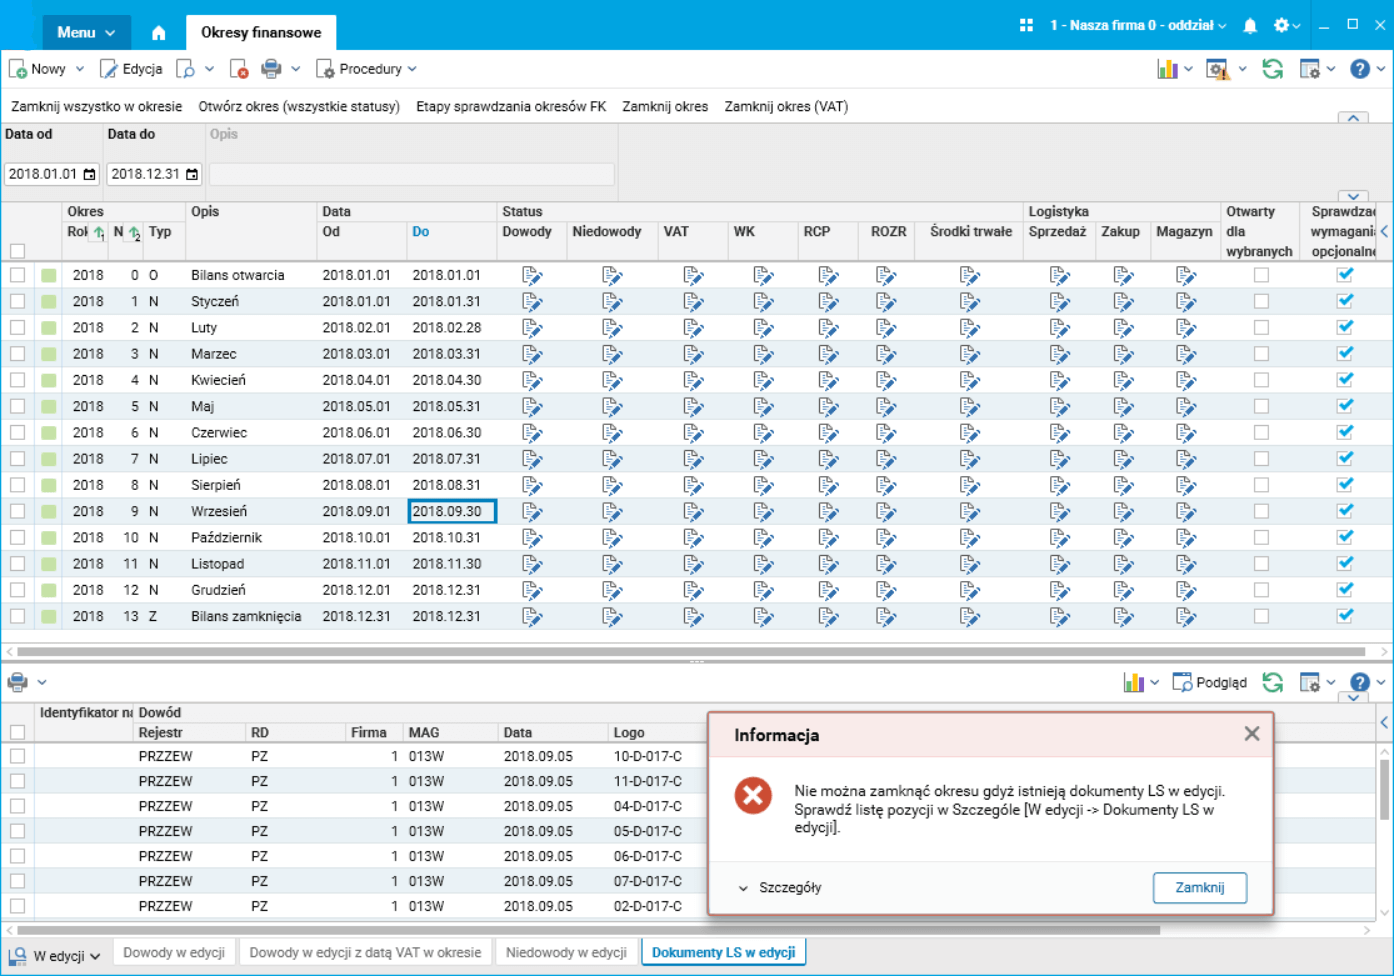Viewport: 1394px width, 976px height.
Task: Open the bar chart icon in top toolbar
Action: pos(1167,69)
